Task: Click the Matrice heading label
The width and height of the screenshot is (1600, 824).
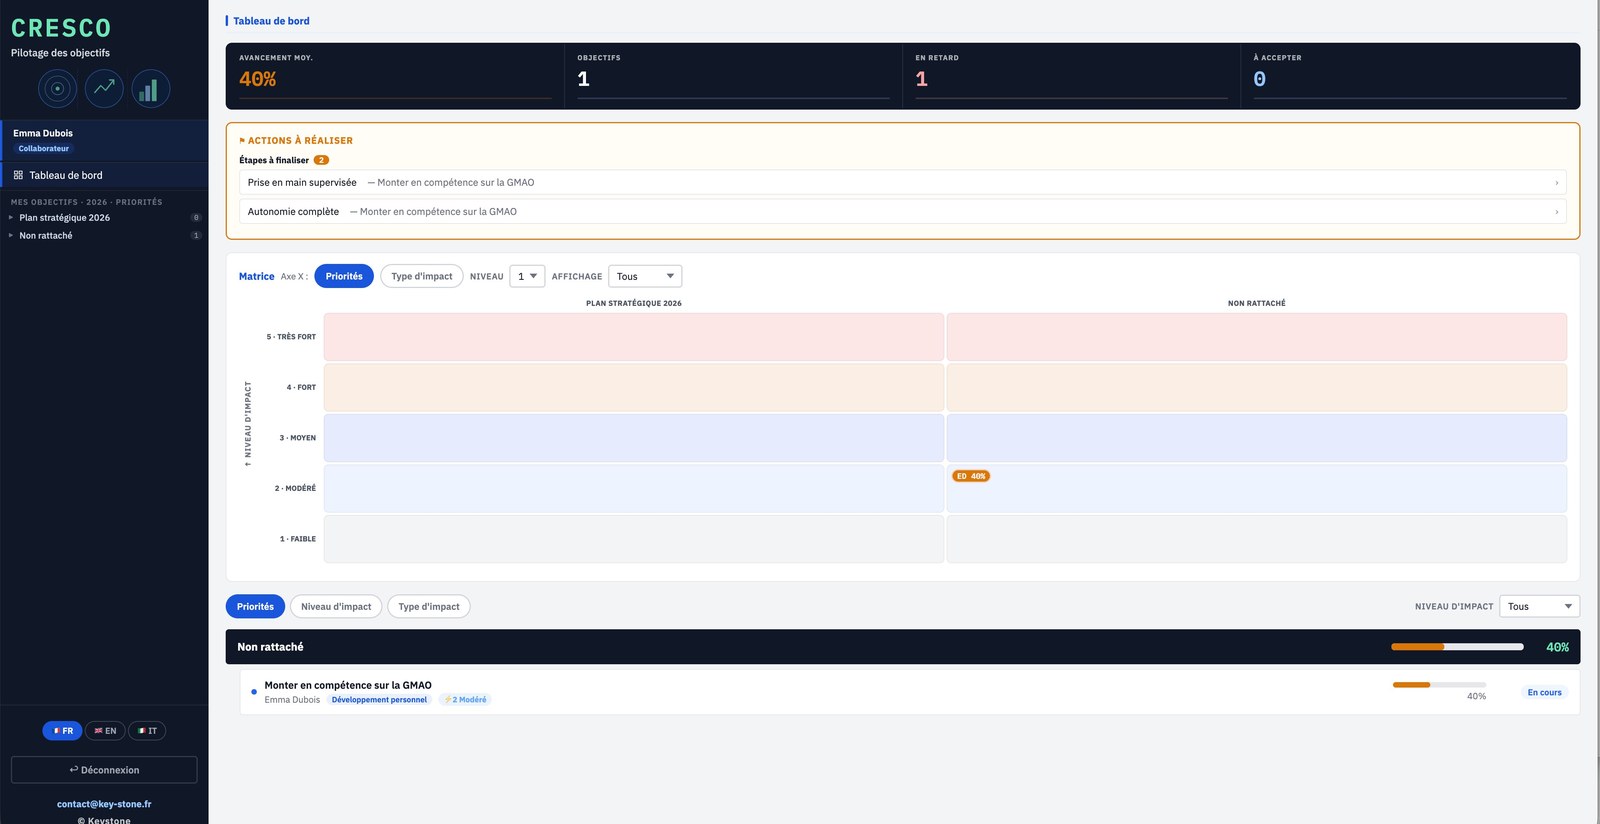Action: pos(256,276)
